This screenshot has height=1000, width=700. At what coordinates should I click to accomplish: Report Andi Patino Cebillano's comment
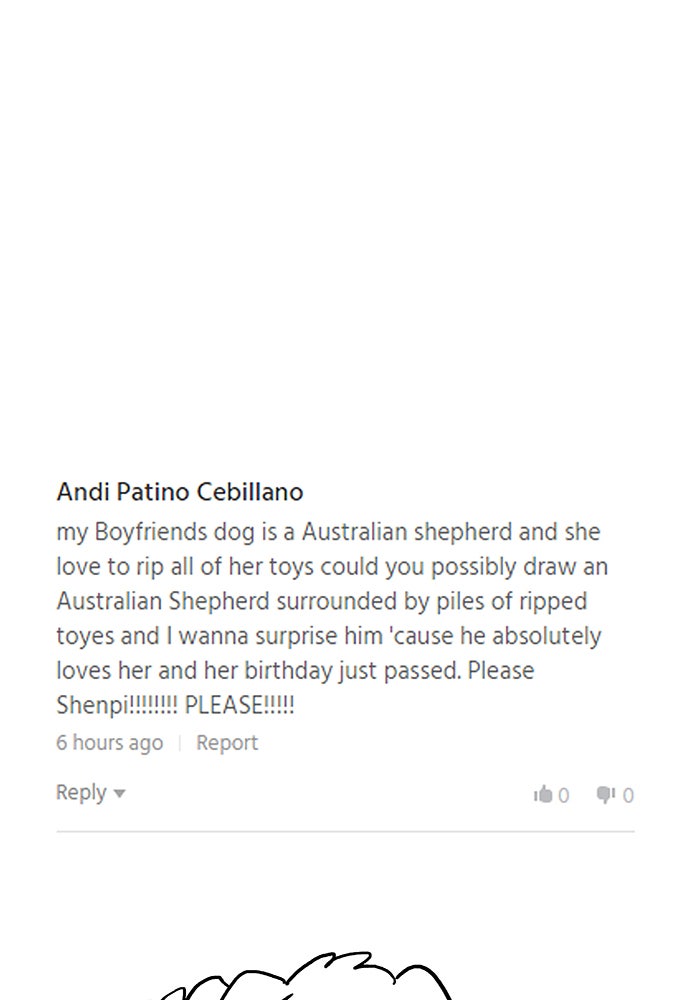pyautogui.click(x=227, y=743)
